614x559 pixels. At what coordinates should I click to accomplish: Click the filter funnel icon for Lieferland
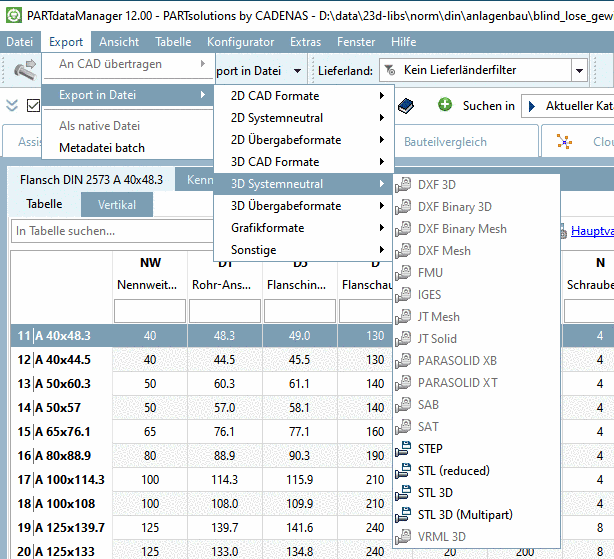(x=388, y=71)
